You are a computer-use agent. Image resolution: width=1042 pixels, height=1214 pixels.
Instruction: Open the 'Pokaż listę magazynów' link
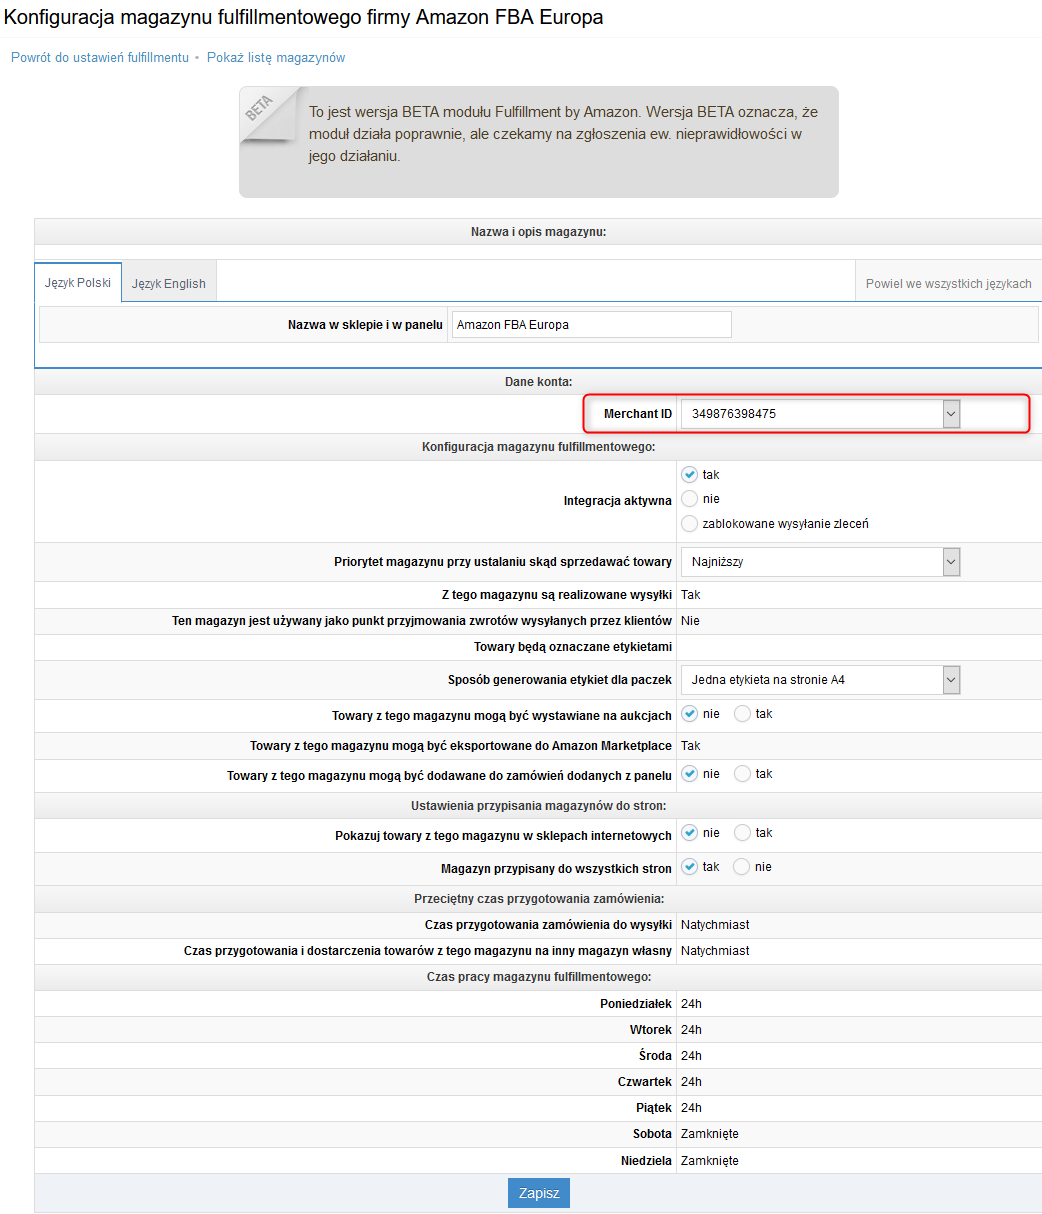276,58
